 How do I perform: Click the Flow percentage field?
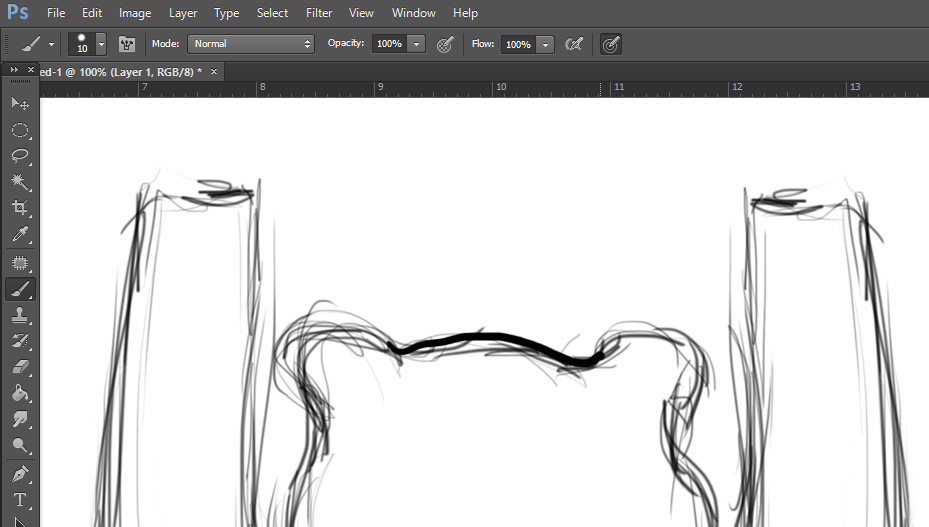pyautogui.click(x=517, y=44)
